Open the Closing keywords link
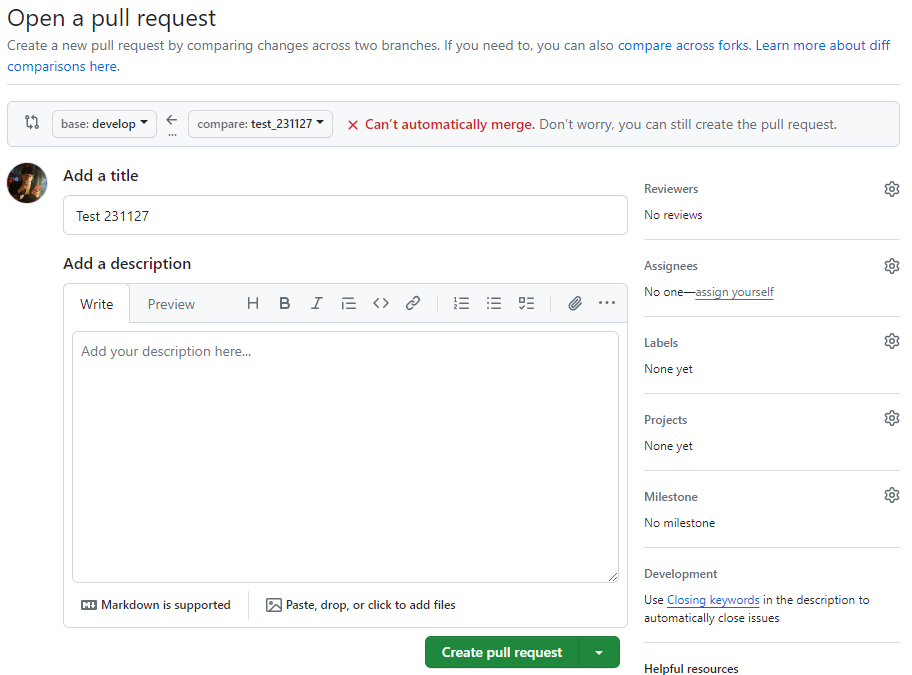Viewport: 912px width, 675px height. tap(713, 600)
